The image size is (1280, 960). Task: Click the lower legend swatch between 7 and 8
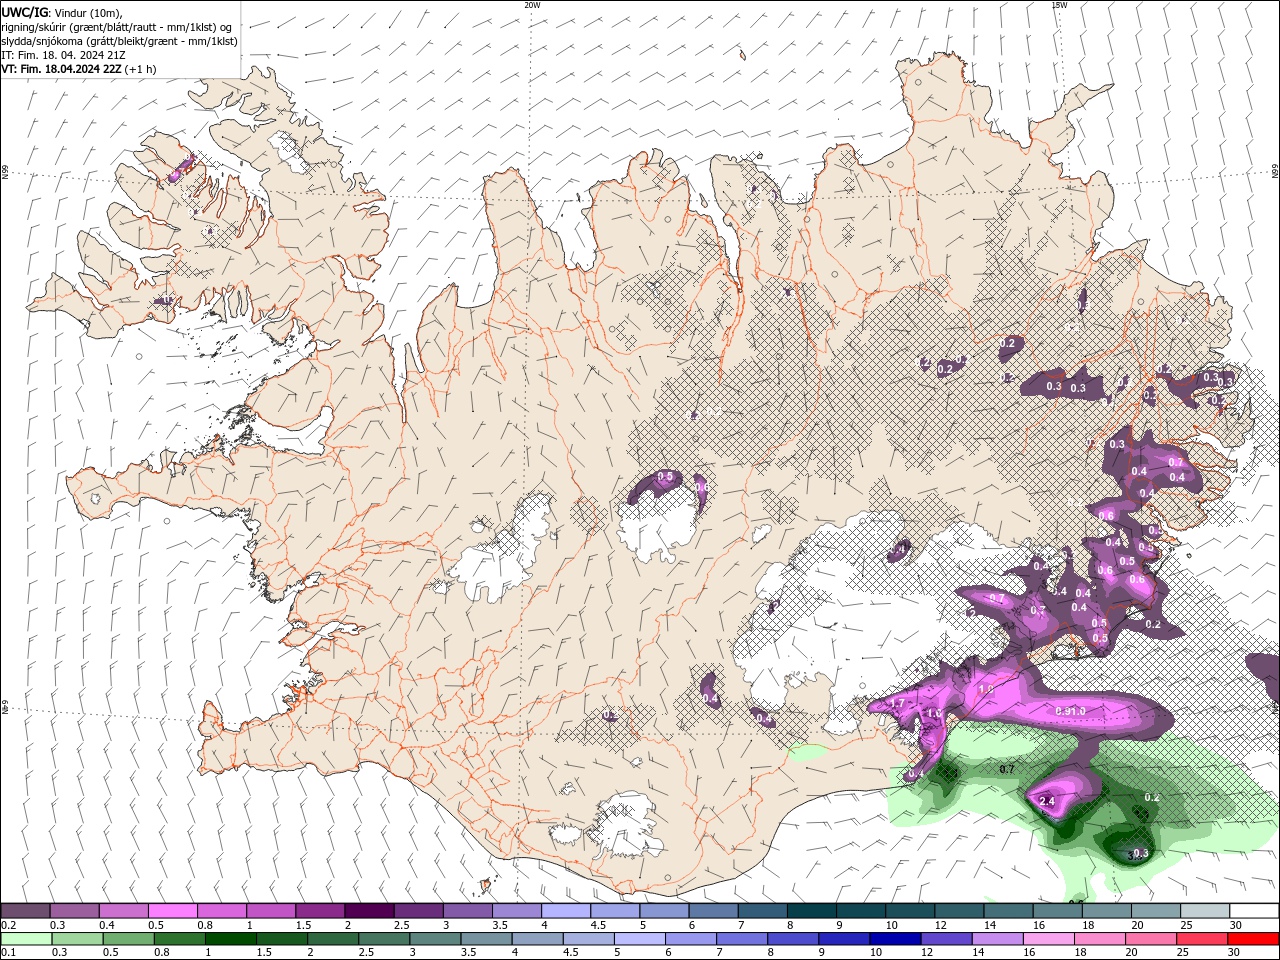(742, 939)
